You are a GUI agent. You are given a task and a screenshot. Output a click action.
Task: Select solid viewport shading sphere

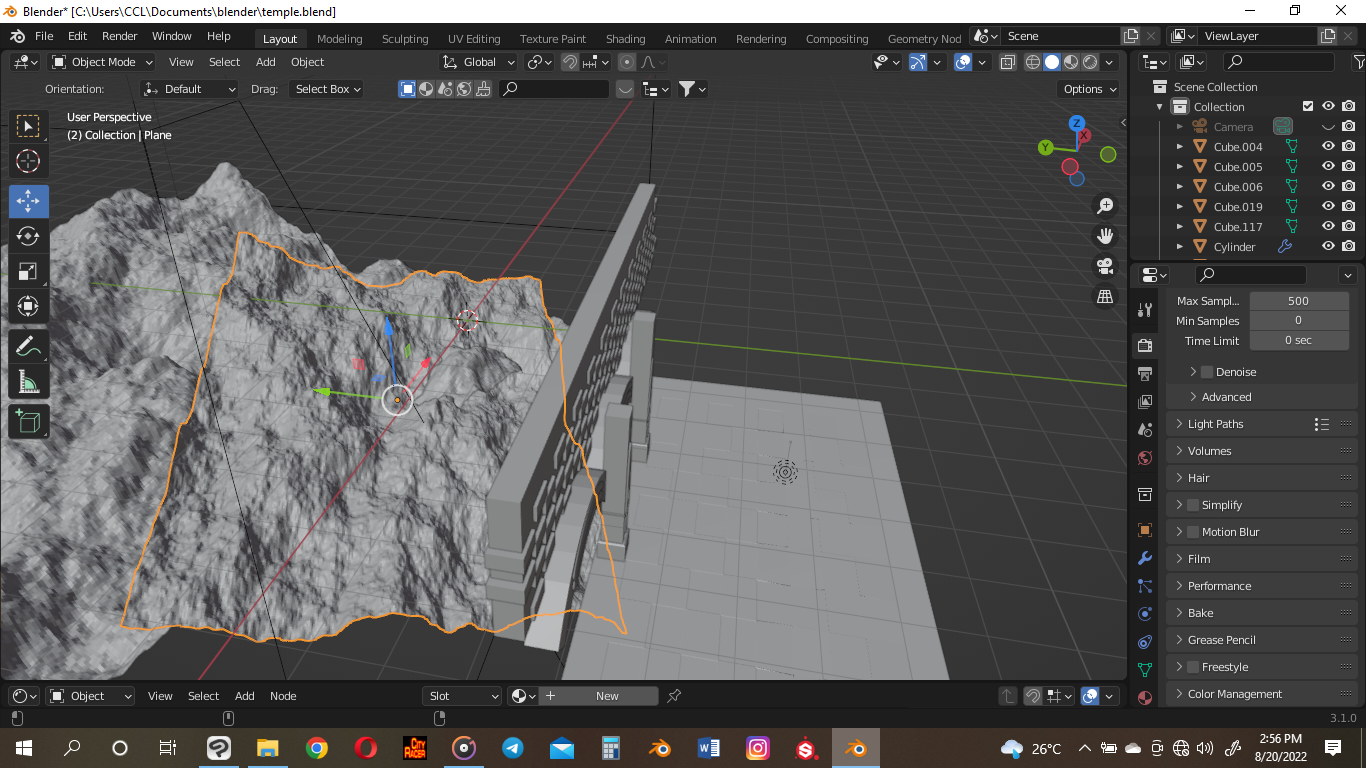(x=1052, y=62)
